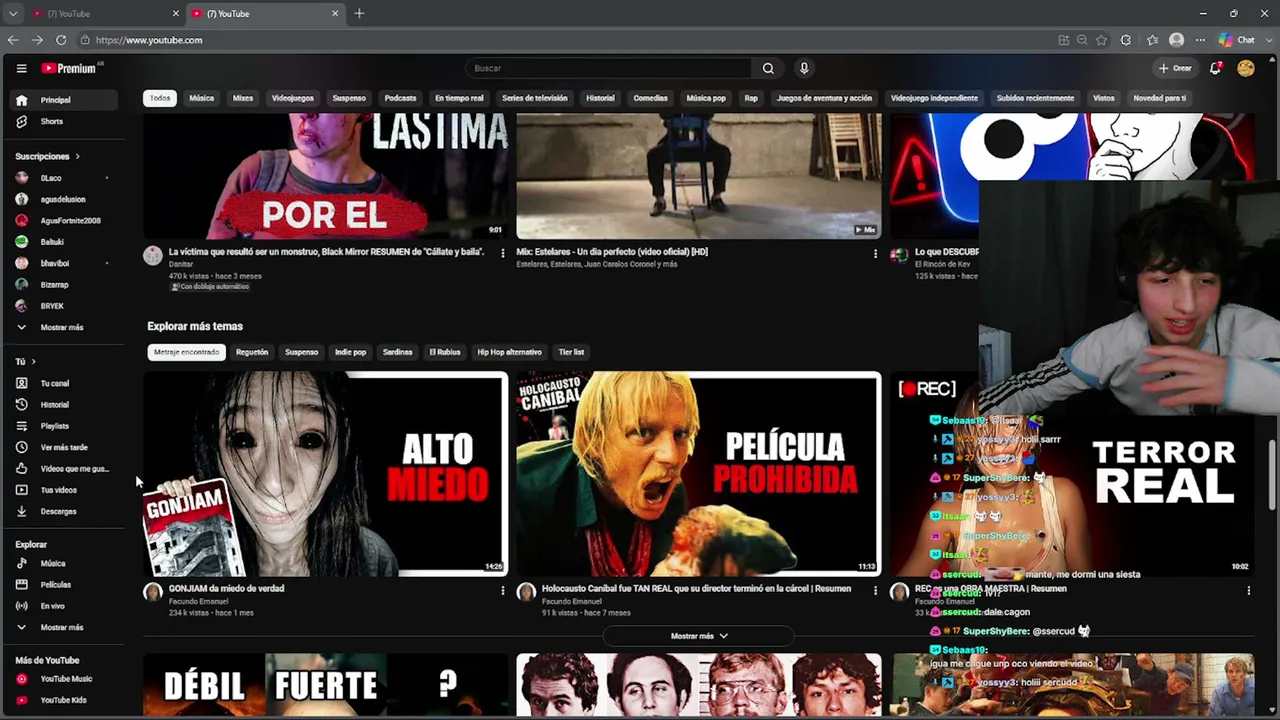Open Ver más tarde list
1280x720 pixels.
[x=65, y=447]
